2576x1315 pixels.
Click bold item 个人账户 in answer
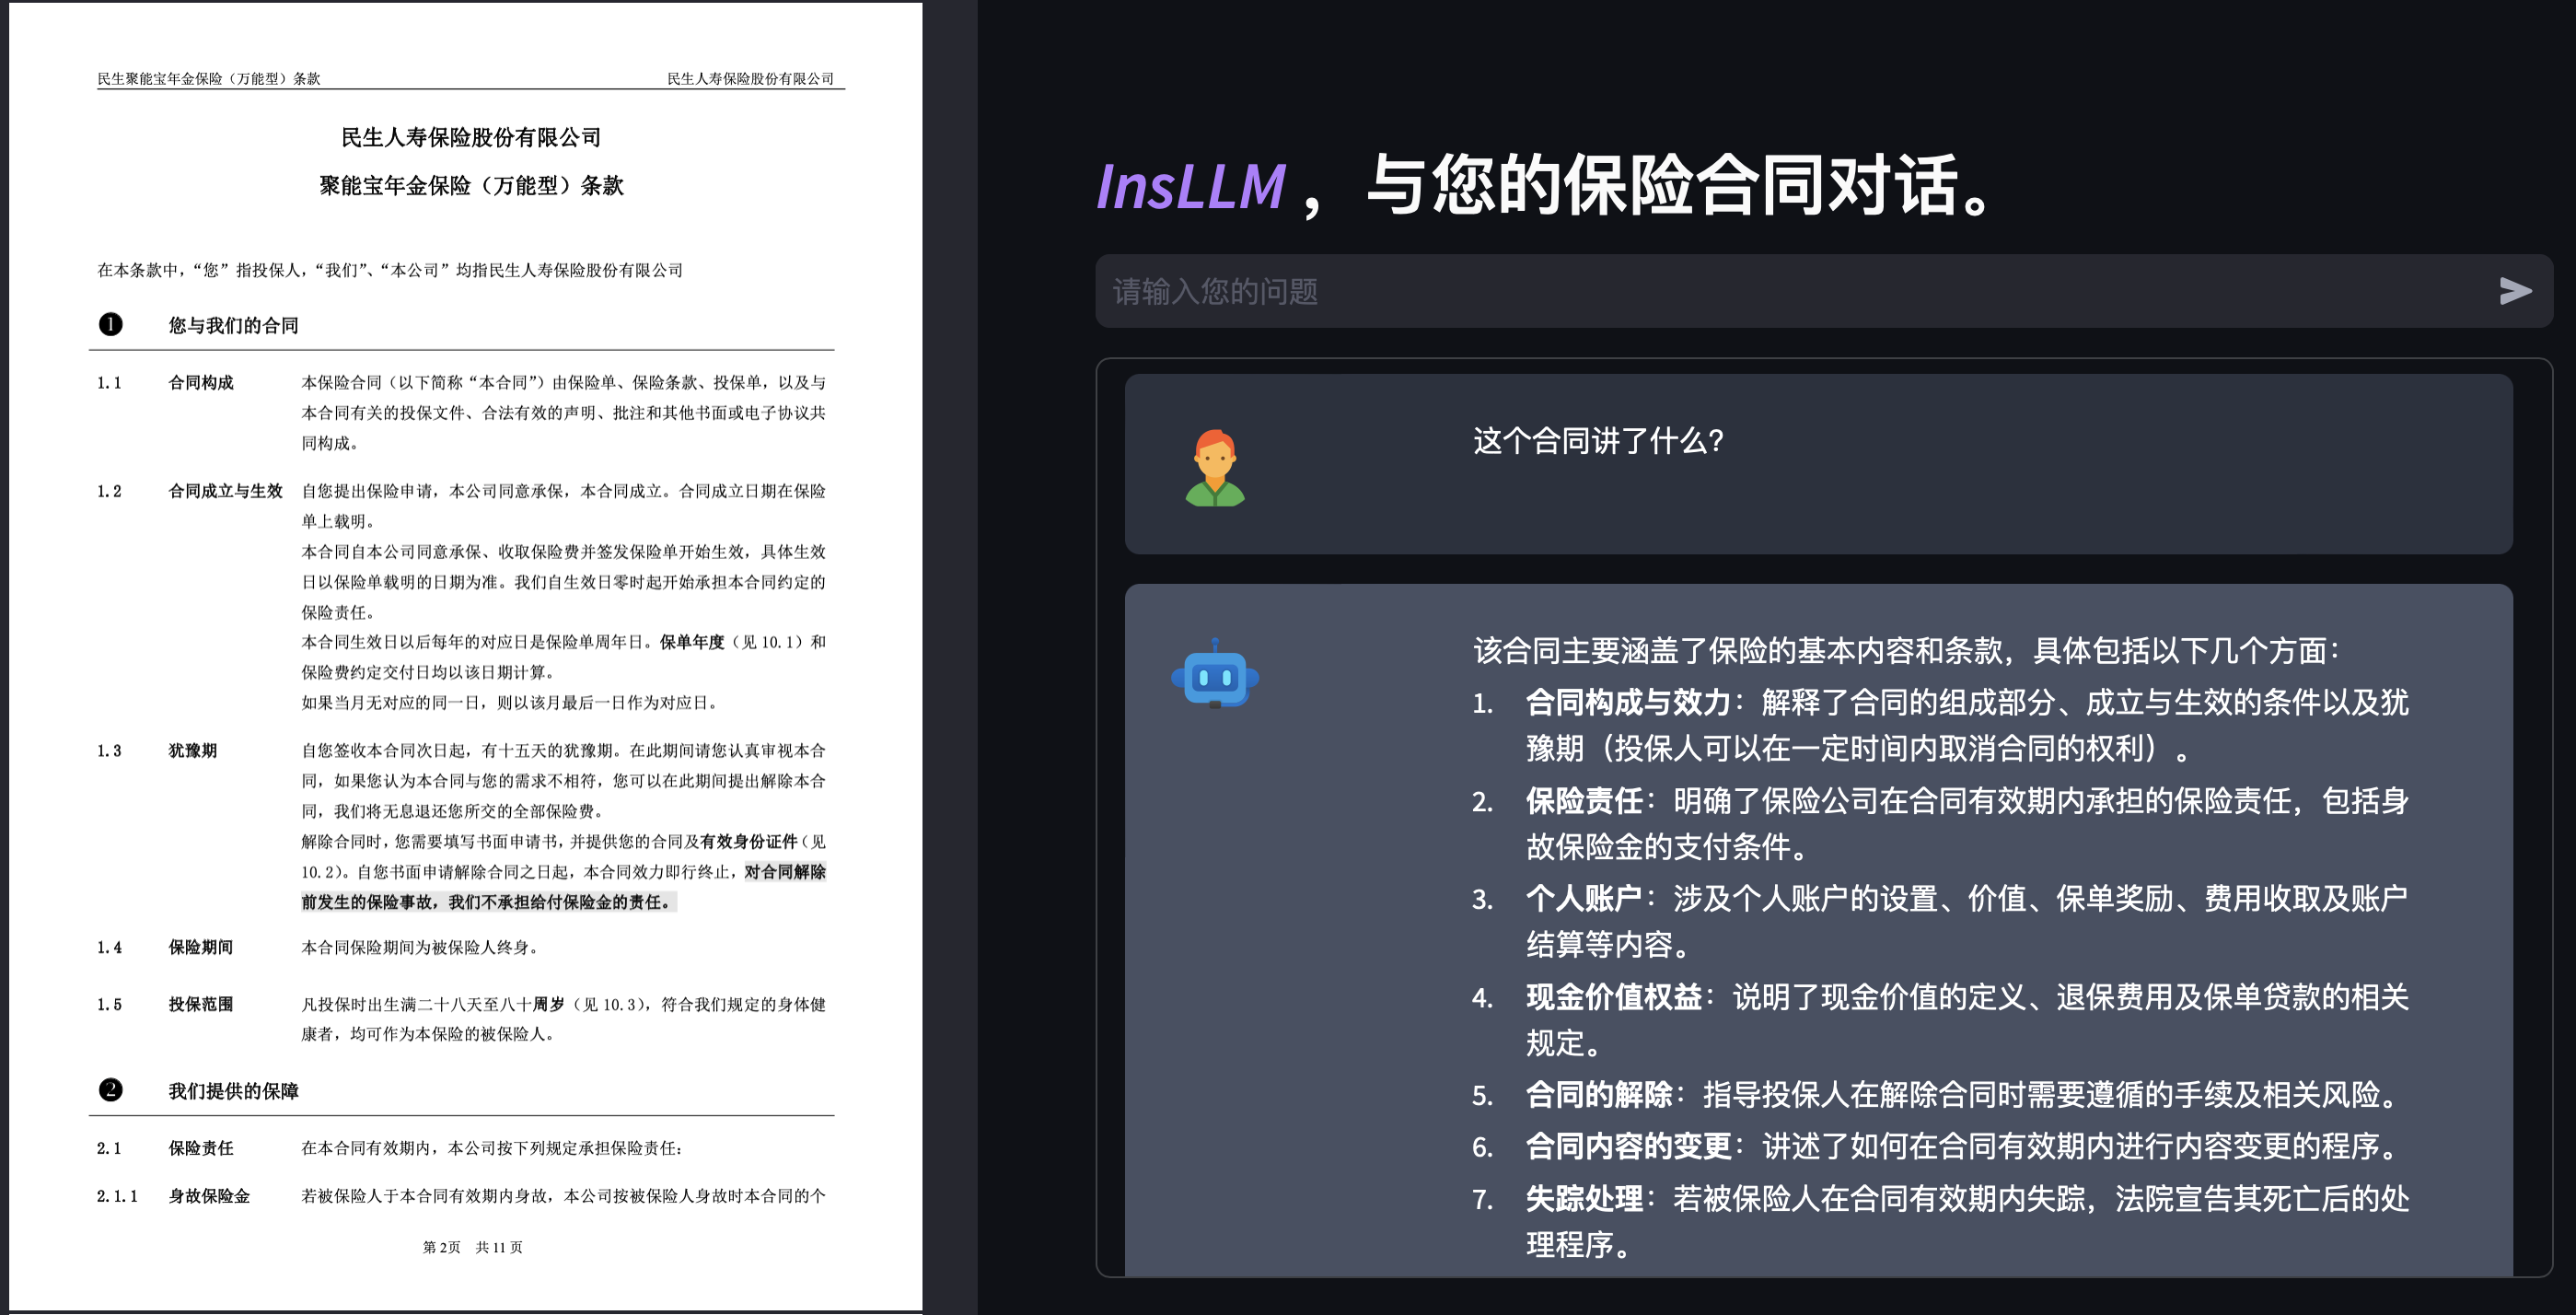(1583, 899)
